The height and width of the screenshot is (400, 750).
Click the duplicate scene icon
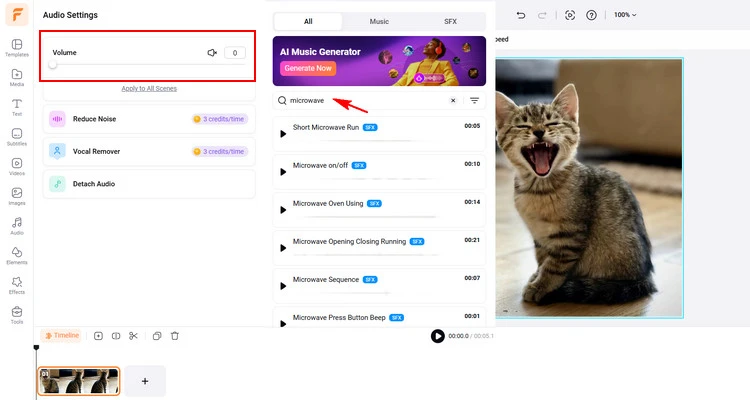[157, 336]
